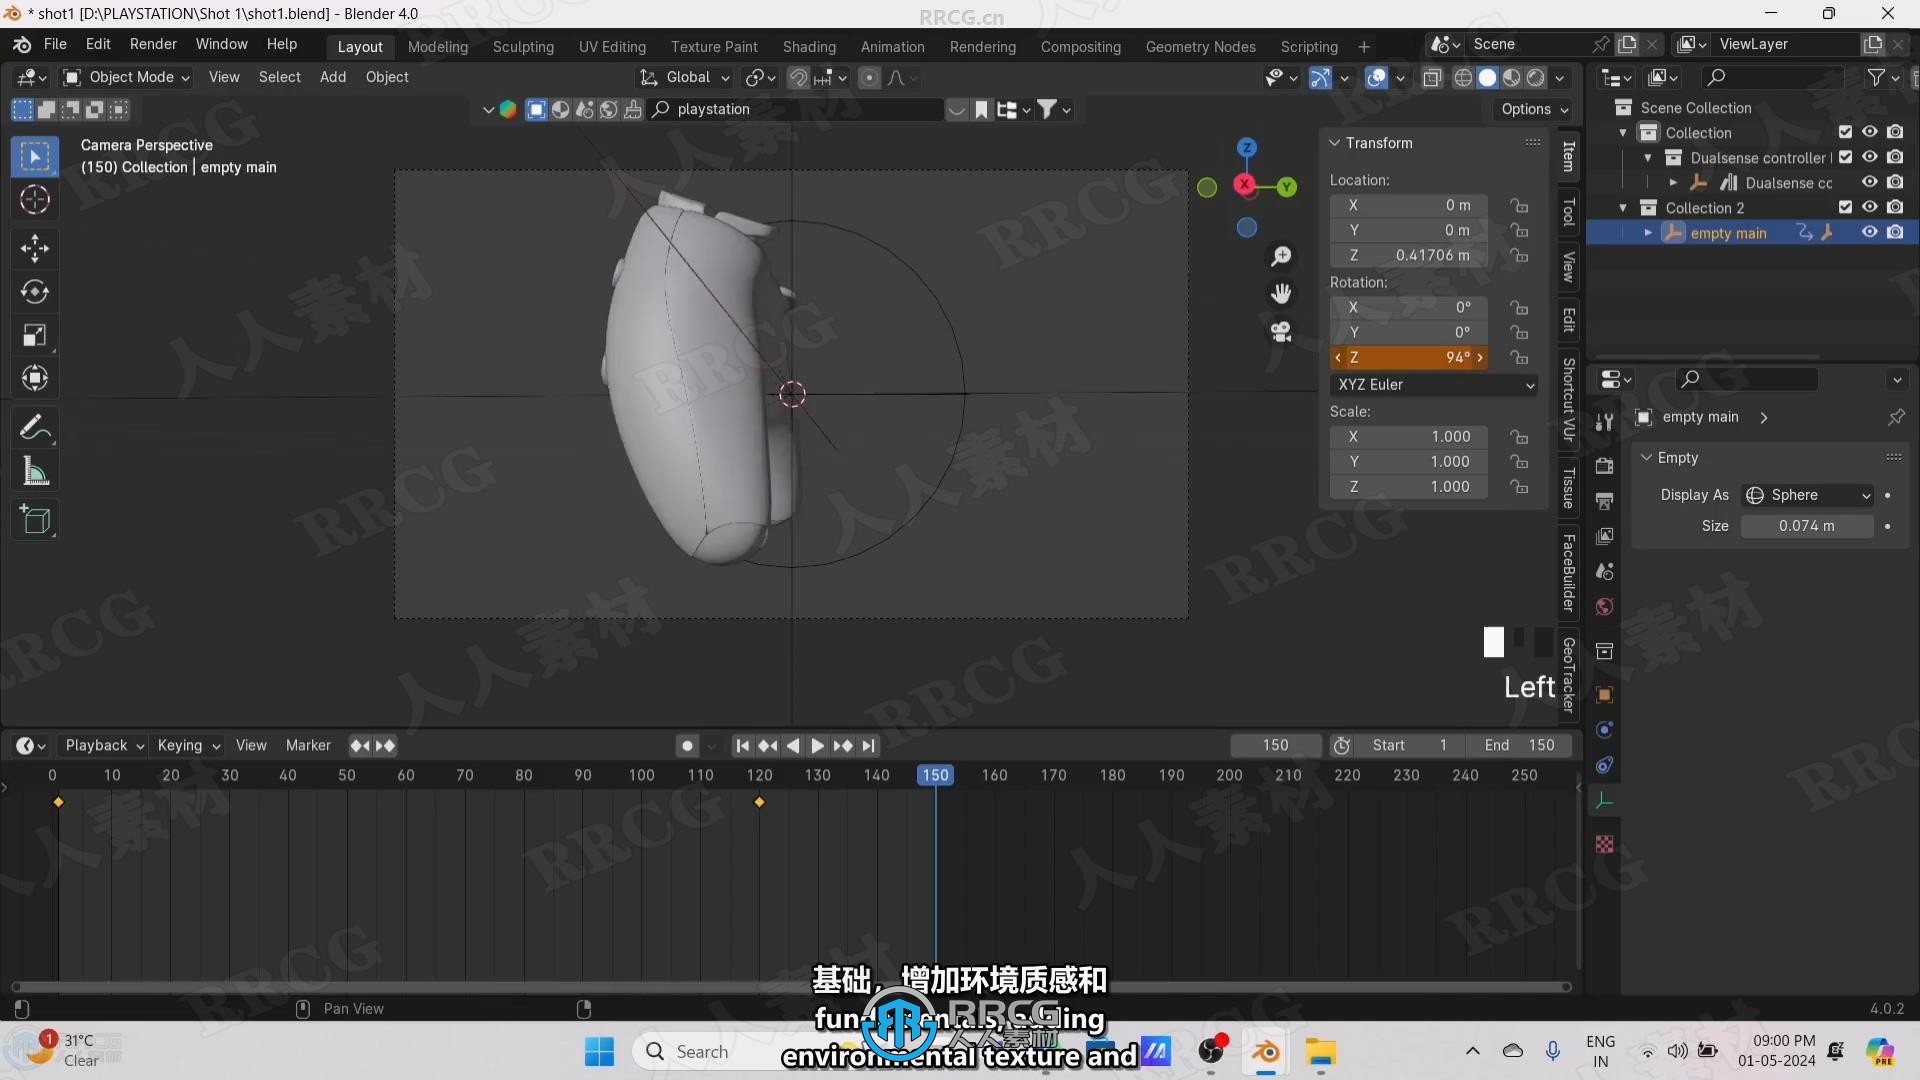Image resolution: width=1920 pixels, height=1080 pixels.
Task: Click the Empty Size 0.074 m field
Action: pos(1807,526)
